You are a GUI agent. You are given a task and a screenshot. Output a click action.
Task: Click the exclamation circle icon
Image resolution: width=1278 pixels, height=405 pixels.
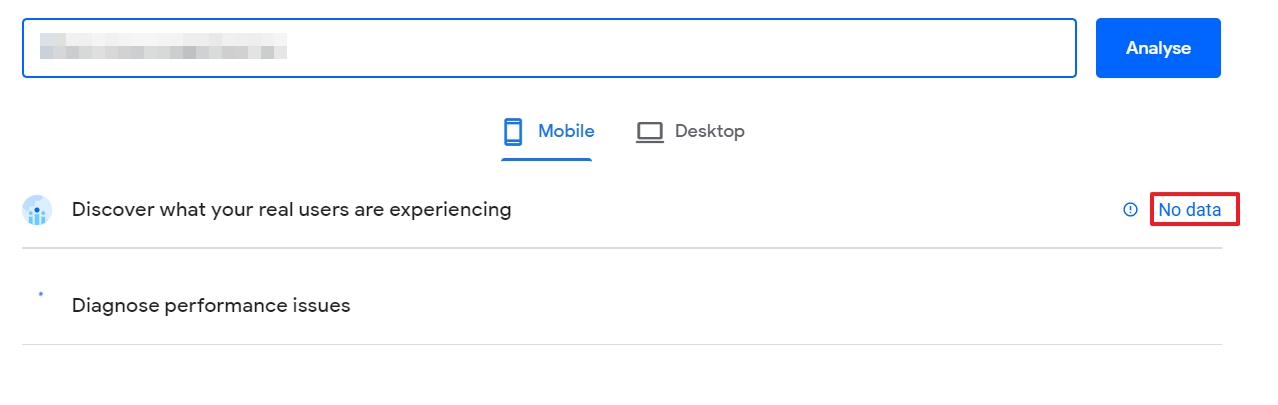(x=1131, y=210)
